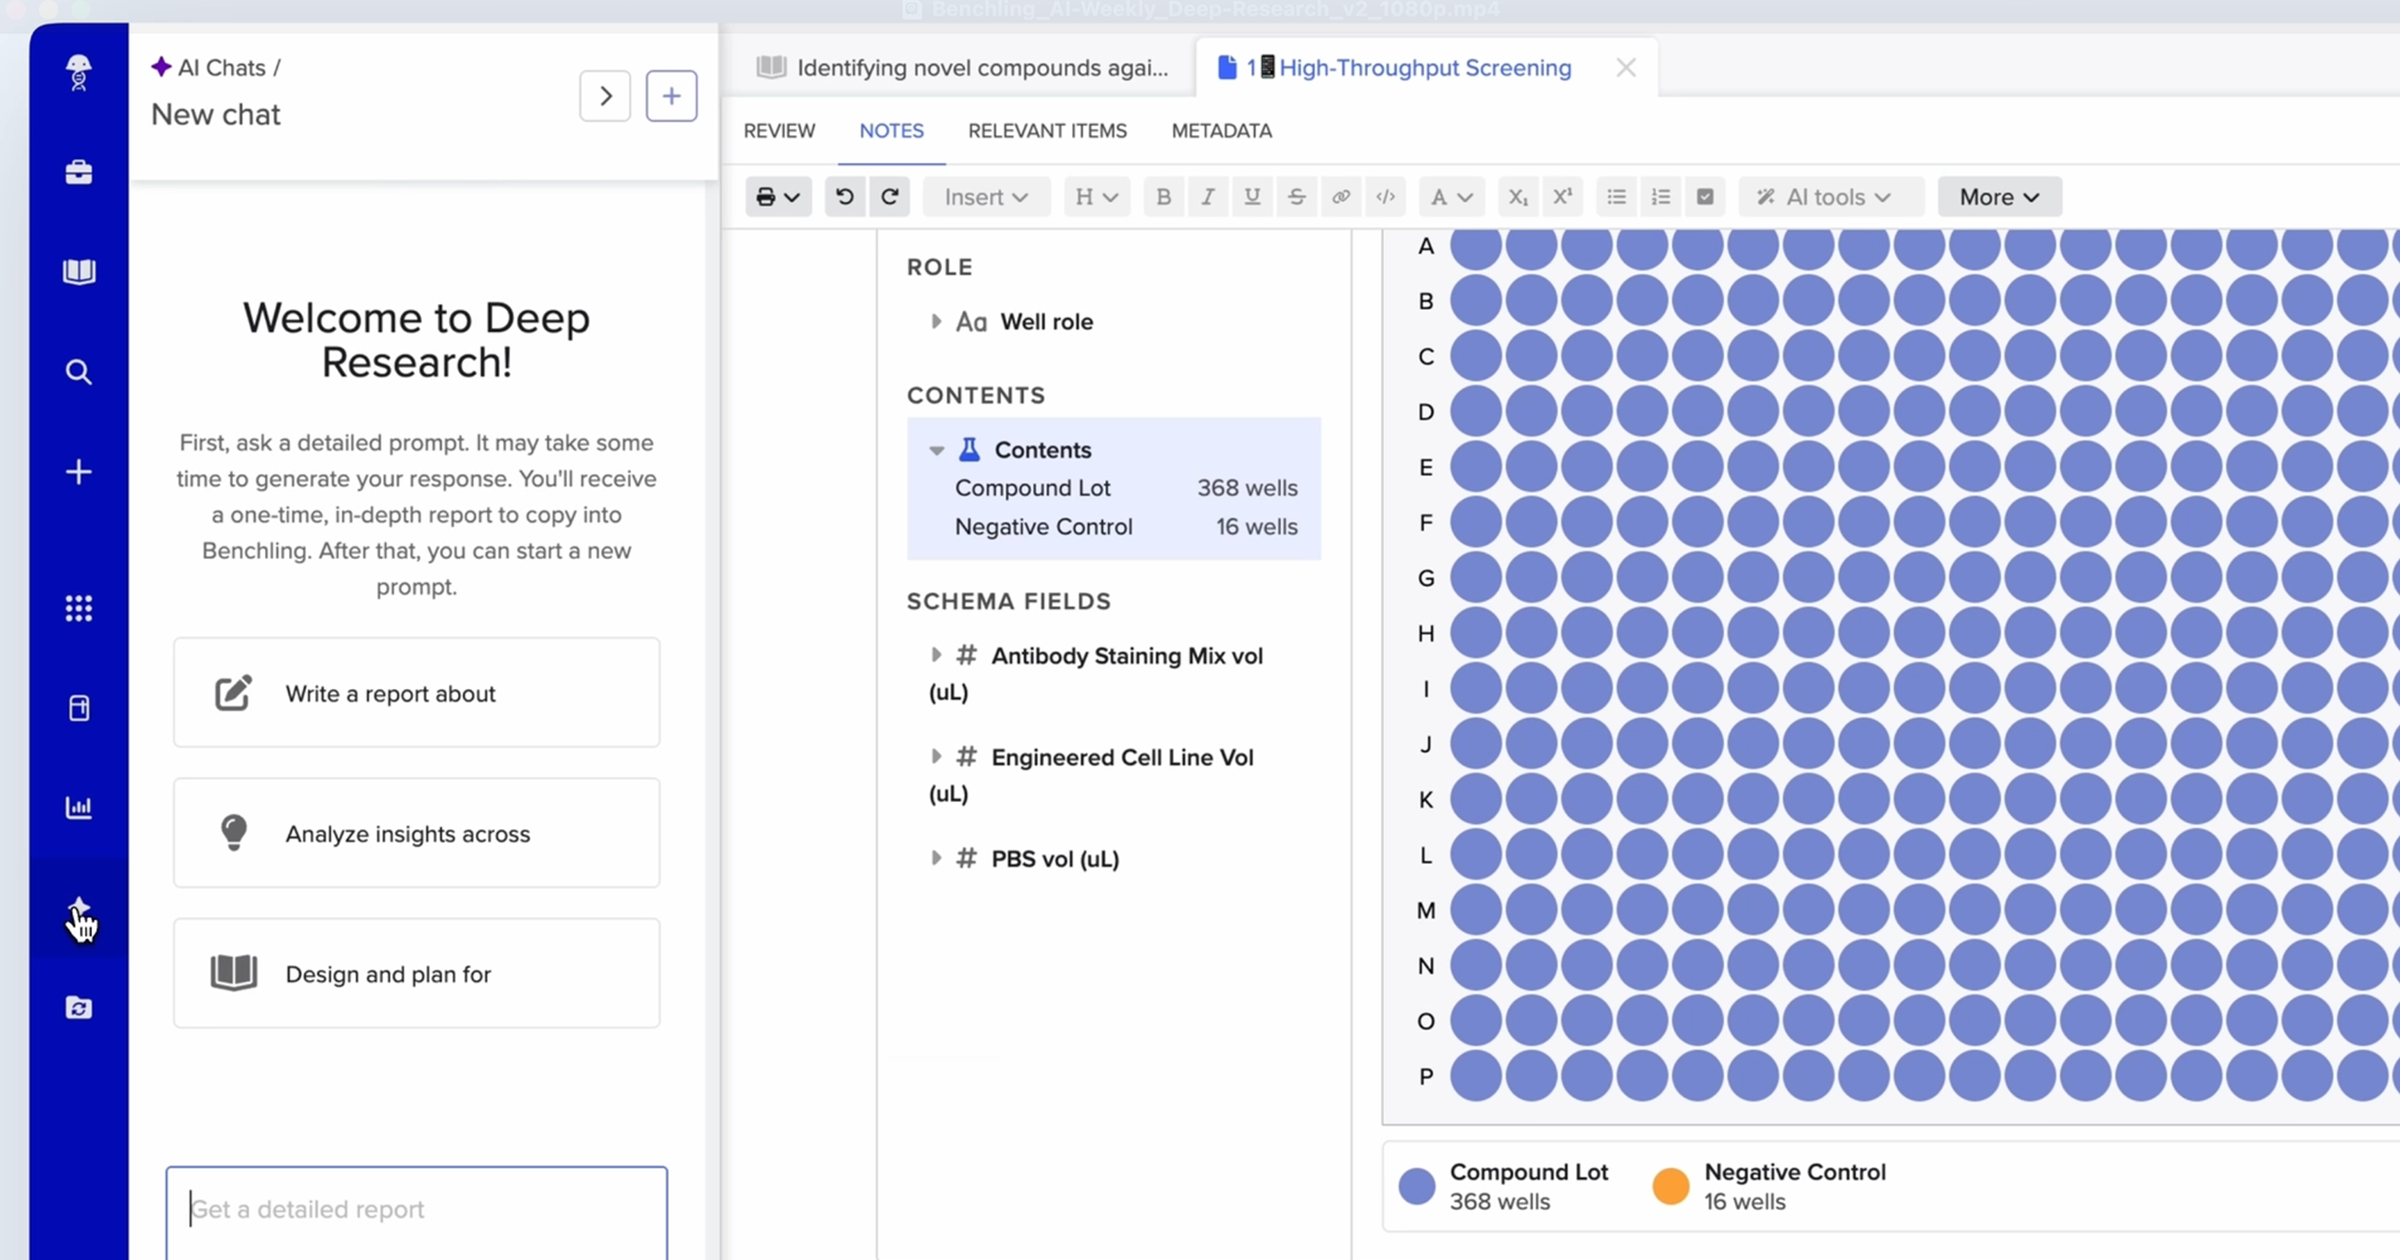
Task: Open the Insert dropdown menu
Action: [x=986, y=197]
